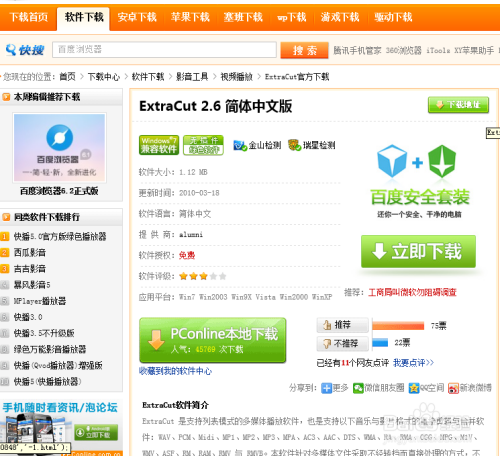Open 快播(Qvod播放器)增强版 in ranking
The width and height of the screenshot is (500, 456).
58,365
